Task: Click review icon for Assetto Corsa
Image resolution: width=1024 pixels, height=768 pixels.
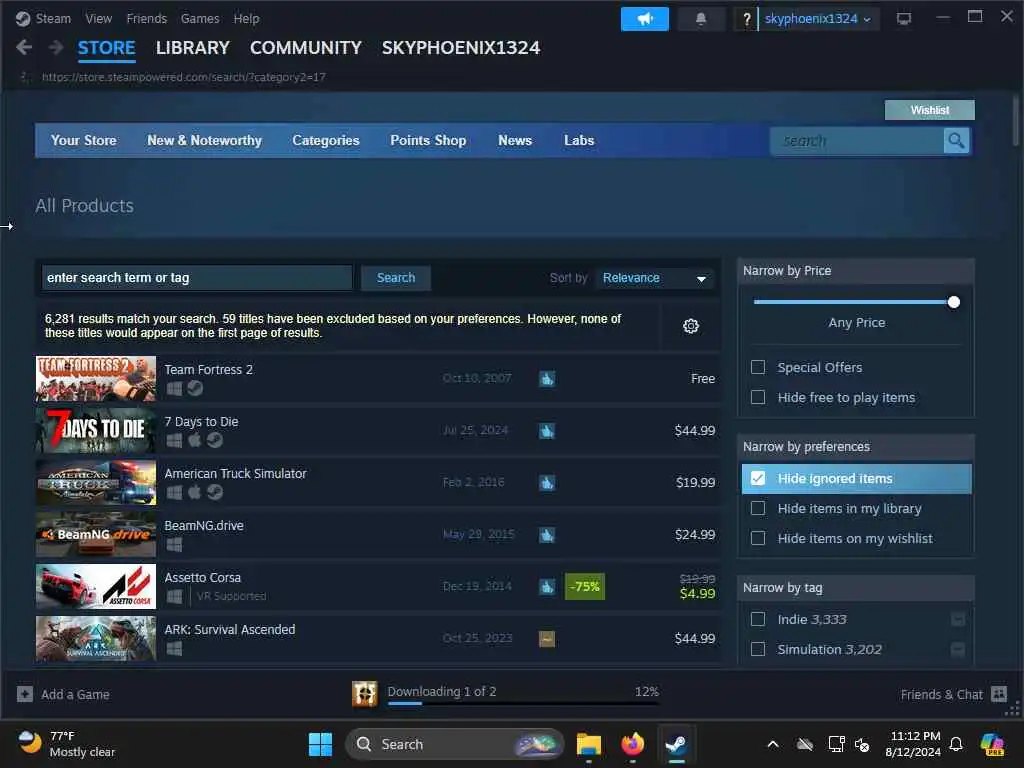Action: coord(547,586)
